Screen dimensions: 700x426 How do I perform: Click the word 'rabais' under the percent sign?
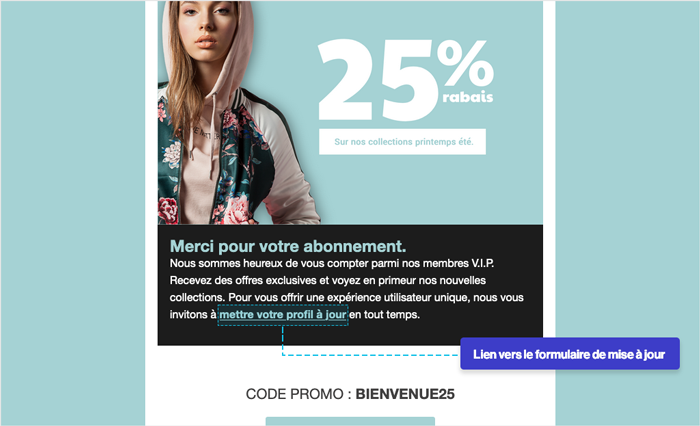coord(468,97)
